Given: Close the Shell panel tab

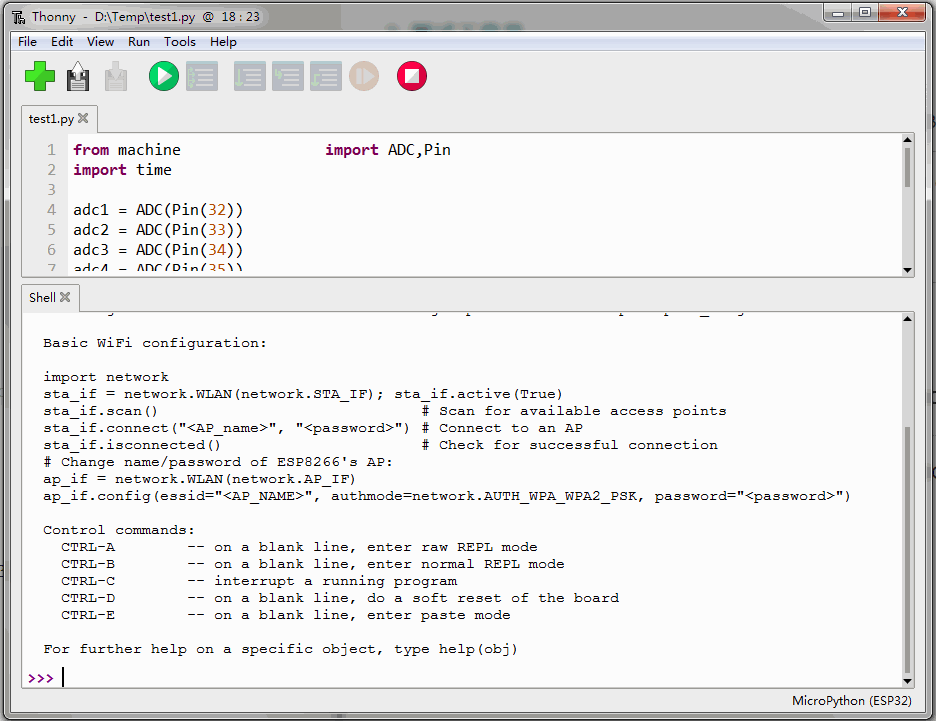Looking at the screenshot, I should tap(65, 297).
